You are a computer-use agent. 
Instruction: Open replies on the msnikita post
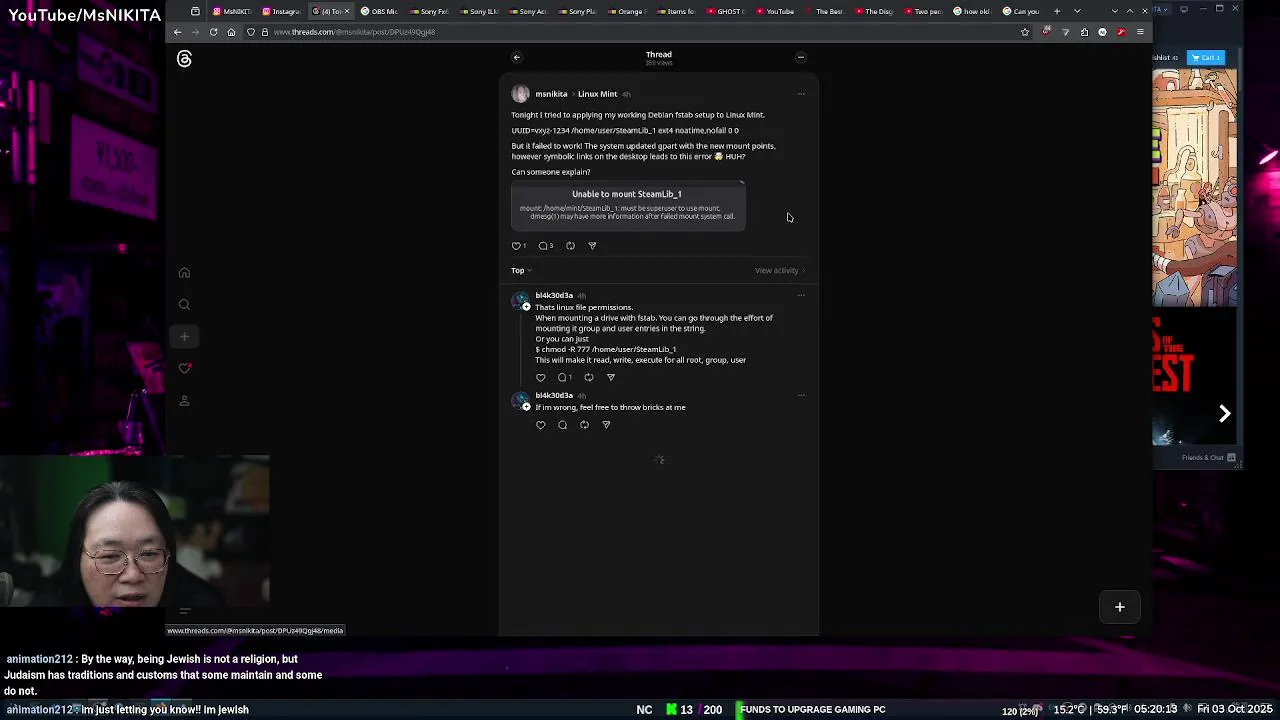tap(545, 246)
